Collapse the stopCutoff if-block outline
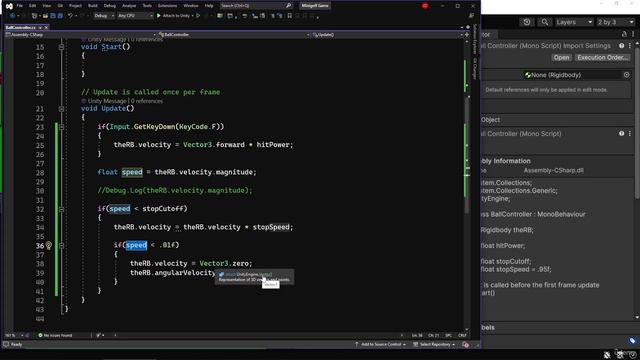640x360 pixels. pos(61,209)
